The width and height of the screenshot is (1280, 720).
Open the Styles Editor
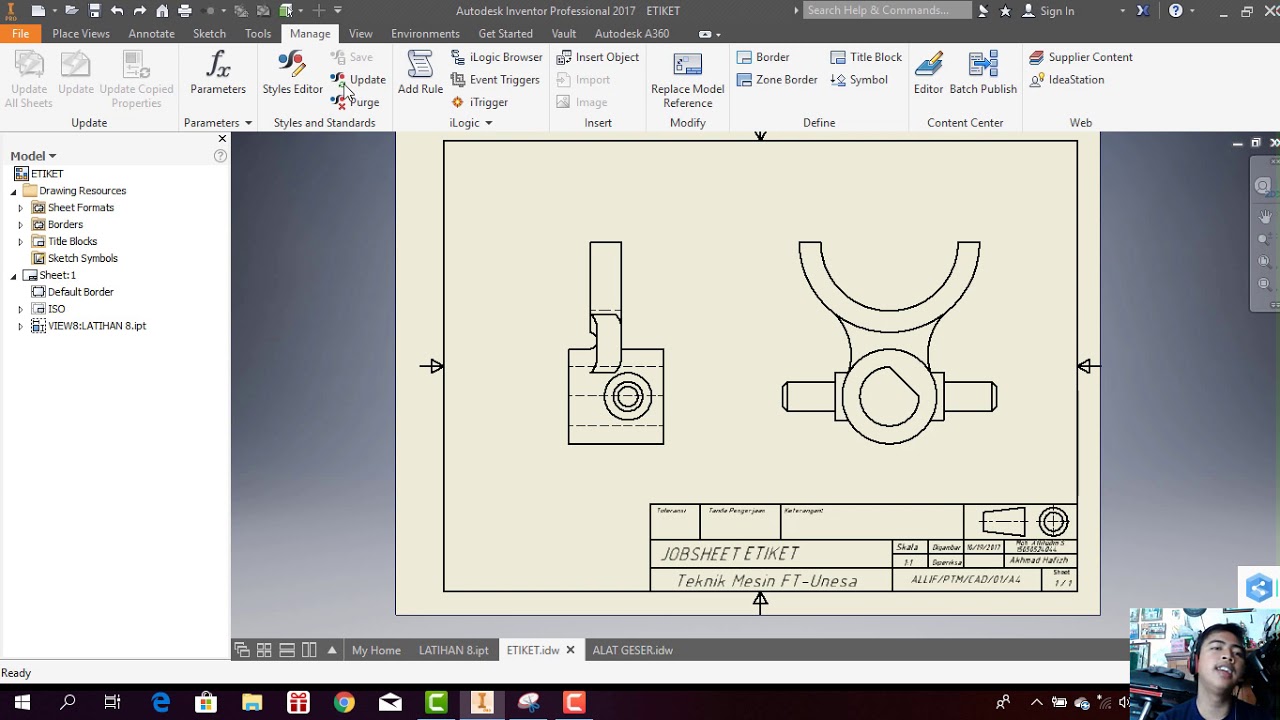click(292, 74)
